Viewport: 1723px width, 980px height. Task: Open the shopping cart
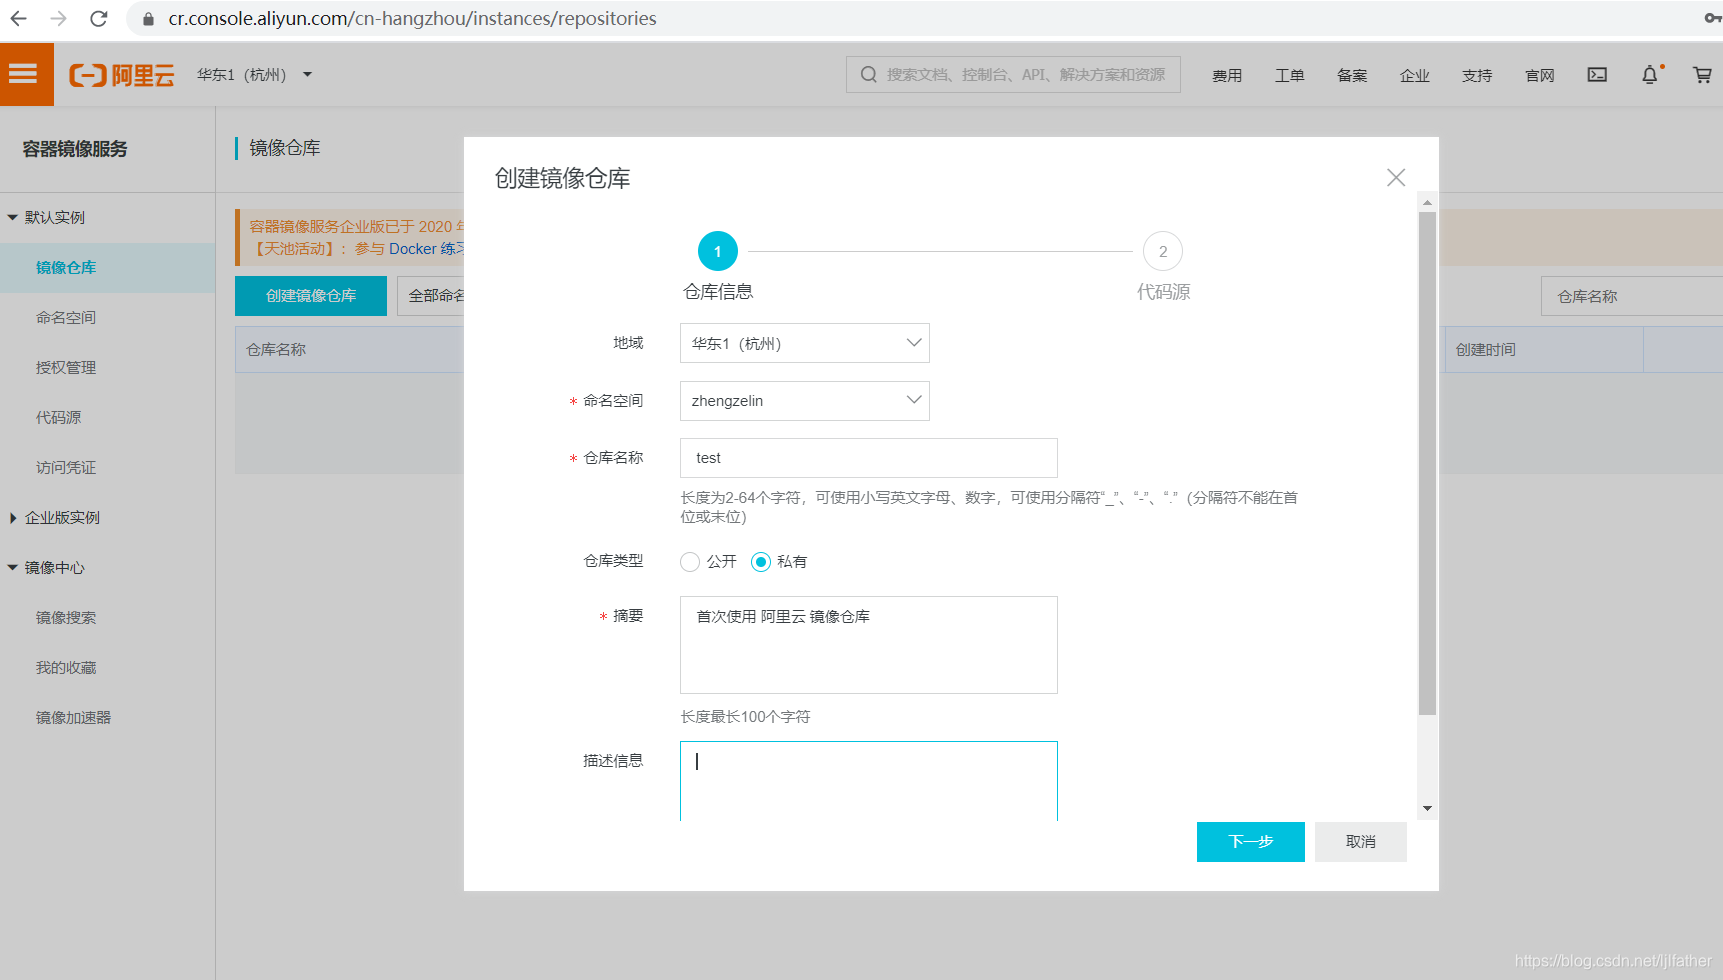pyautogui.click(x=1702, y=75)
